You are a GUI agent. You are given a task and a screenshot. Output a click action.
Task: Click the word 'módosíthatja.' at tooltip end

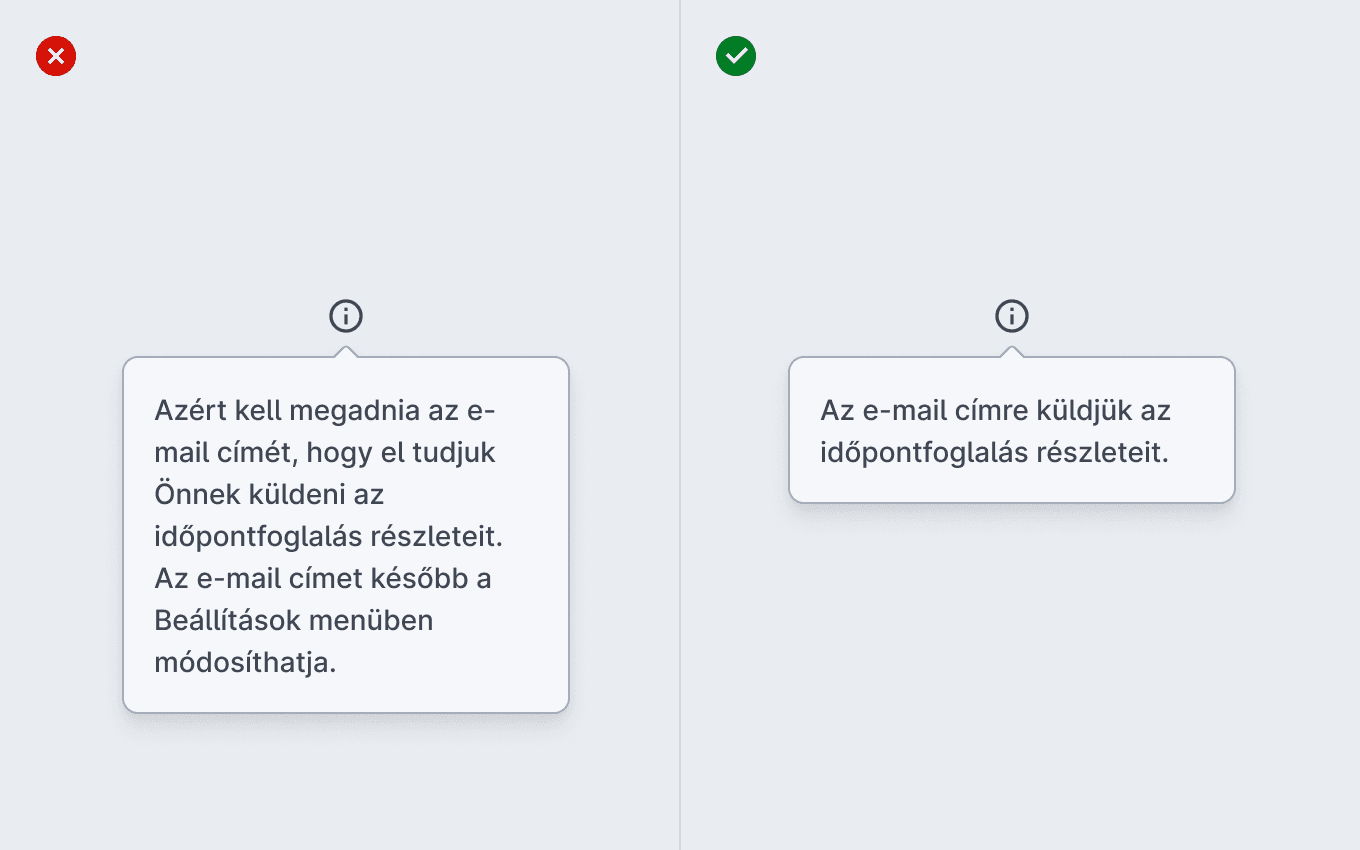246,662
